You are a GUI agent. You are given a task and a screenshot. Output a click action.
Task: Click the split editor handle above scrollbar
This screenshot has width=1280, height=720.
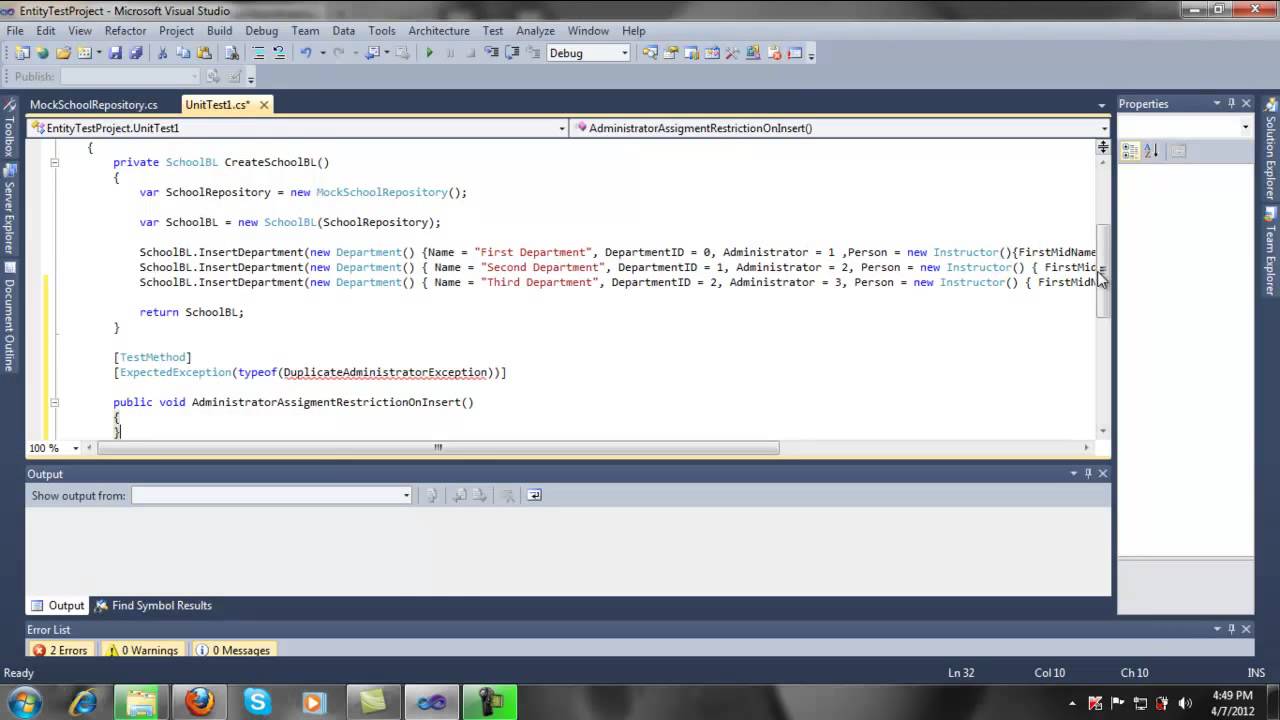pyautogui.click(x=1103, y=147)
